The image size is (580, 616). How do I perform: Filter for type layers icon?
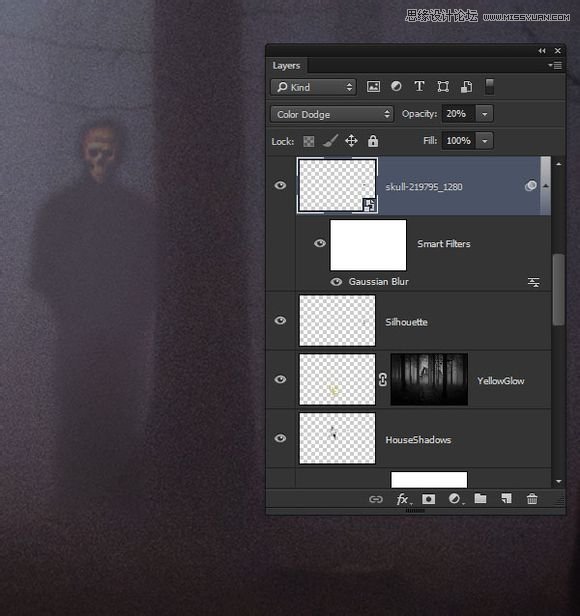[419, 86]
